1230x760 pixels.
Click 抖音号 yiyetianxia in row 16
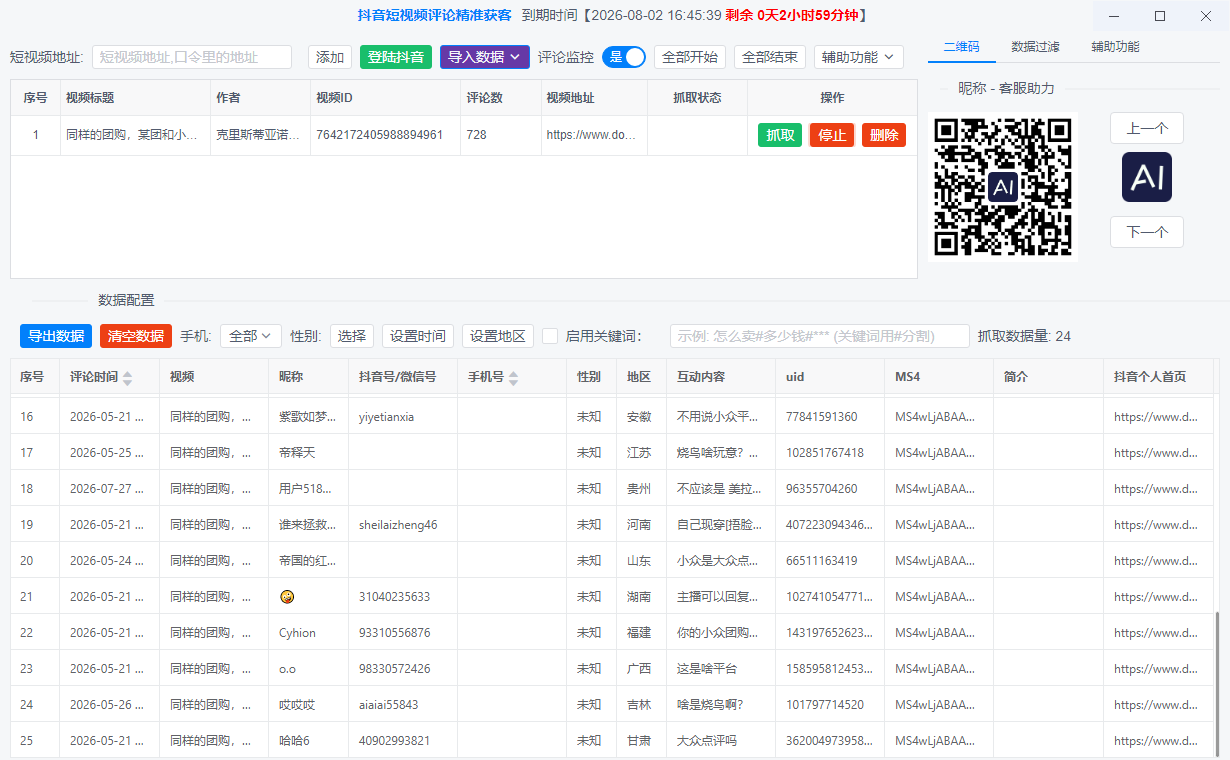click(386, 417)
